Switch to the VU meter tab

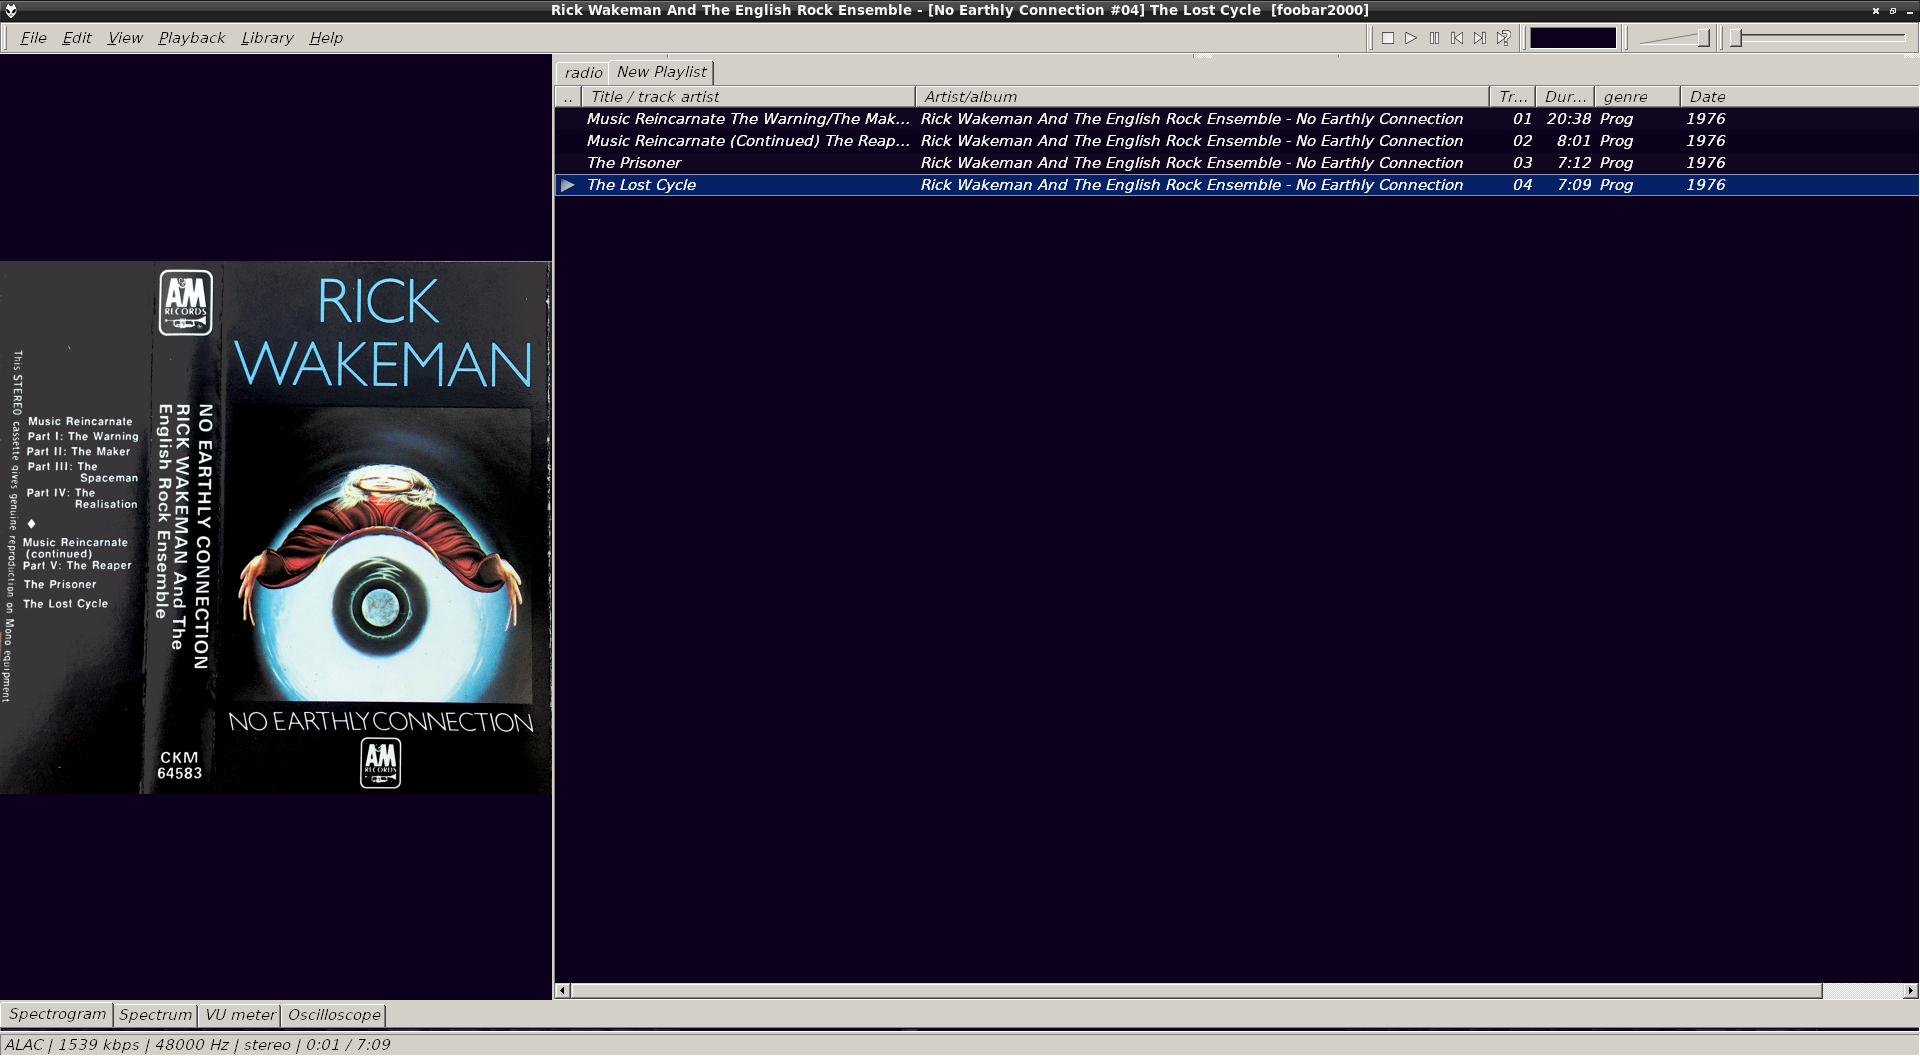(240, 1015)
